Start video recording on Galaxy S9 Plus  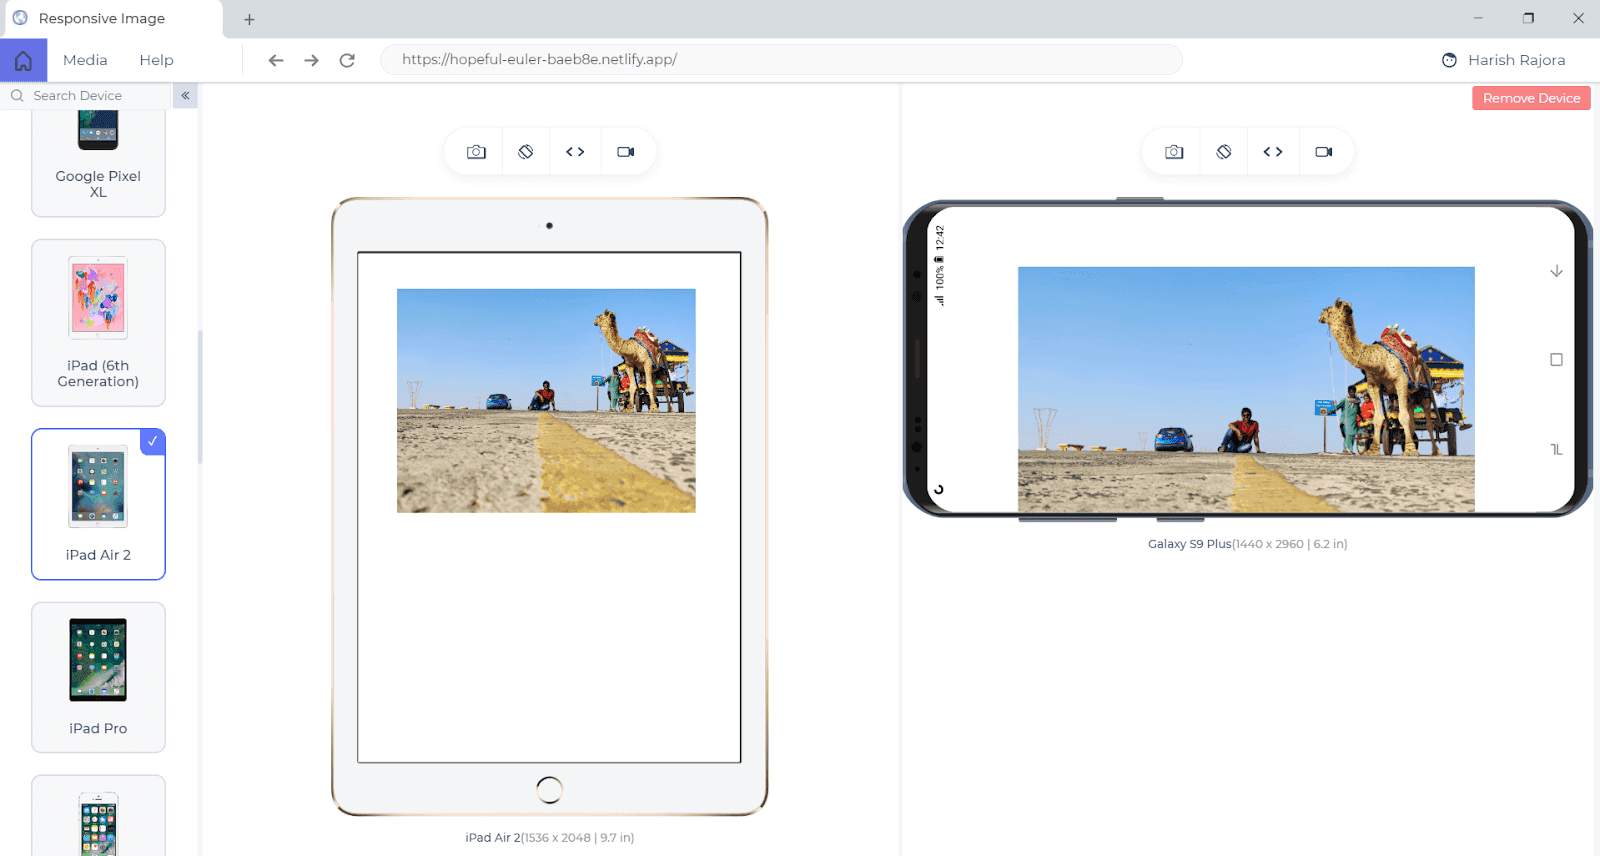tap(1324, 152)
